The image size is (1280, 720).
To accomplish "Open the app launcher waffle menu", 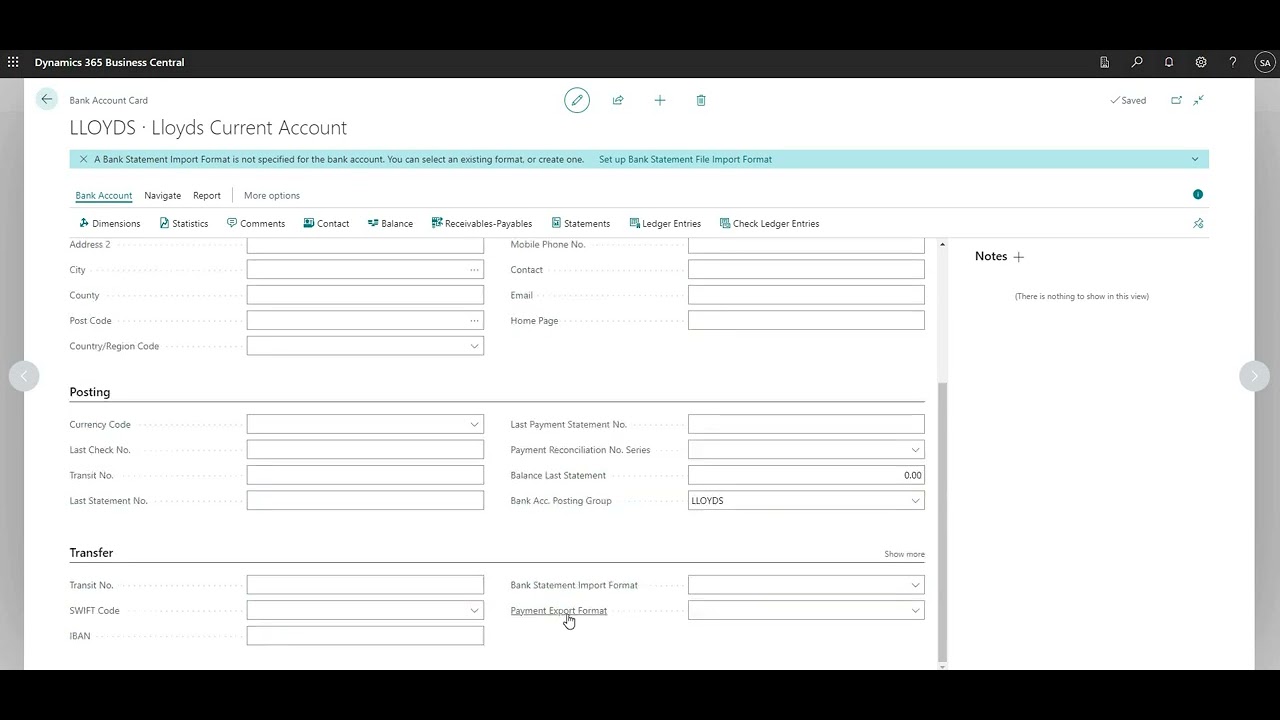I will coord(13,62).
